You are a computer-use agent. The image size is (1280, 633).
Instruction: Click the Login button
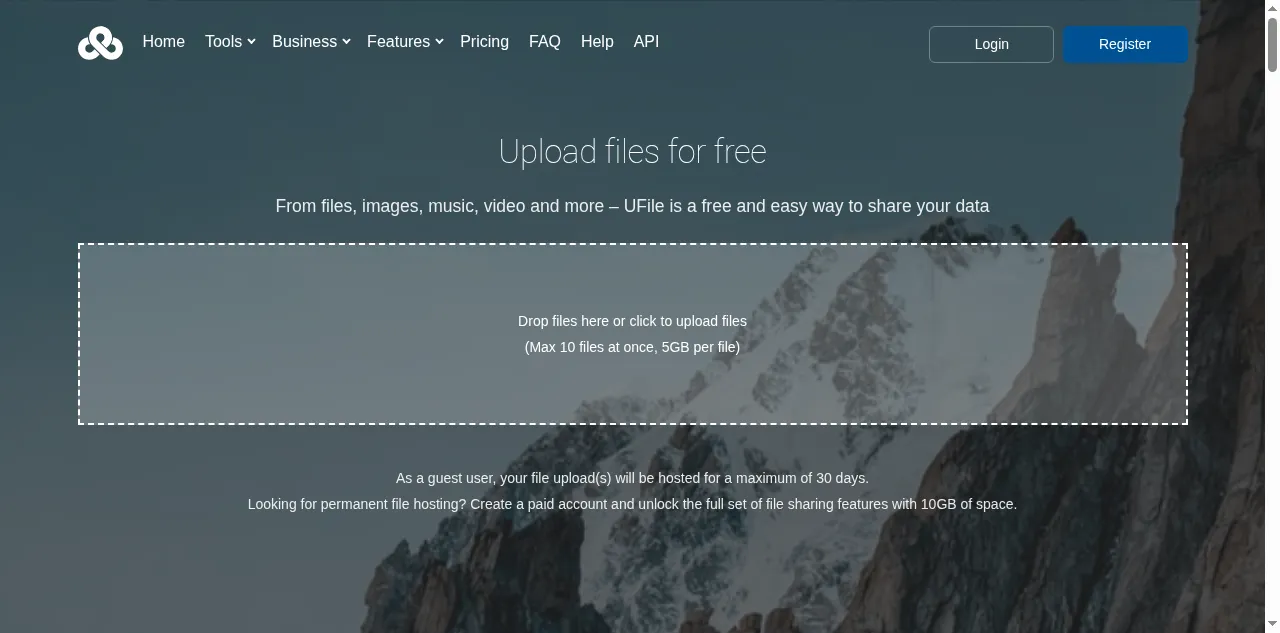(991, 44)
